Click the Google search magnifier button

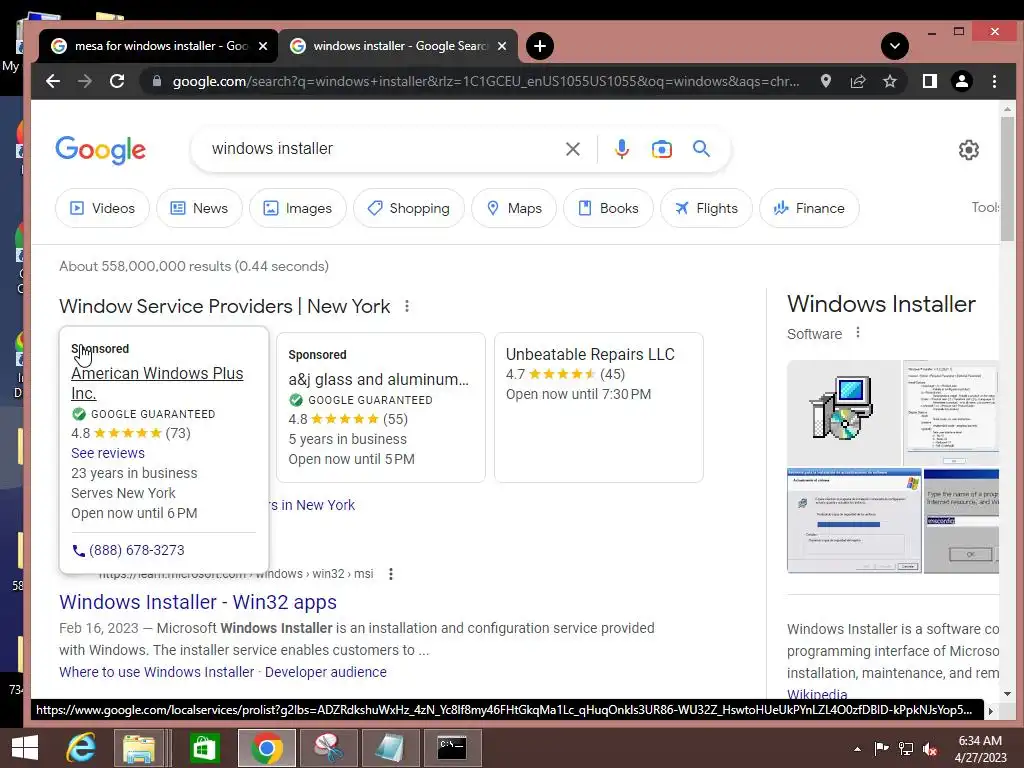(x=701, y=149)
